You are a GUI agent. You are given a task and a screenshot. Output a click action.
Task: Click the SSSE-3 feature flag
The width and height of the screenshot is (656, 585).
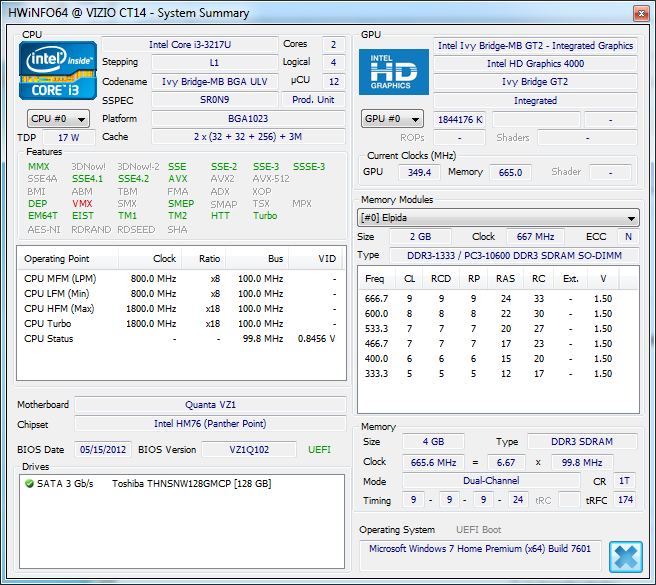[x=309, y=167]
